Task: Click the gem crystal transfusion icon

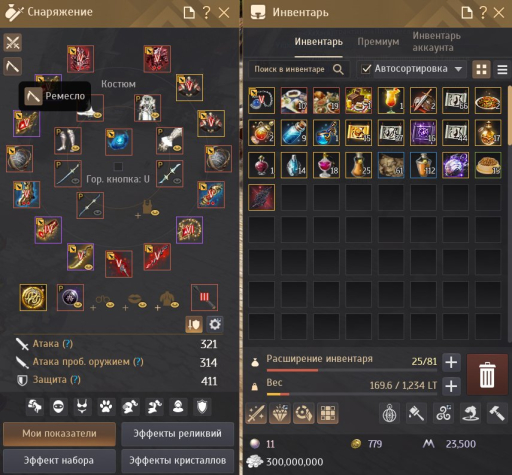Action: (x=279, y=413)
